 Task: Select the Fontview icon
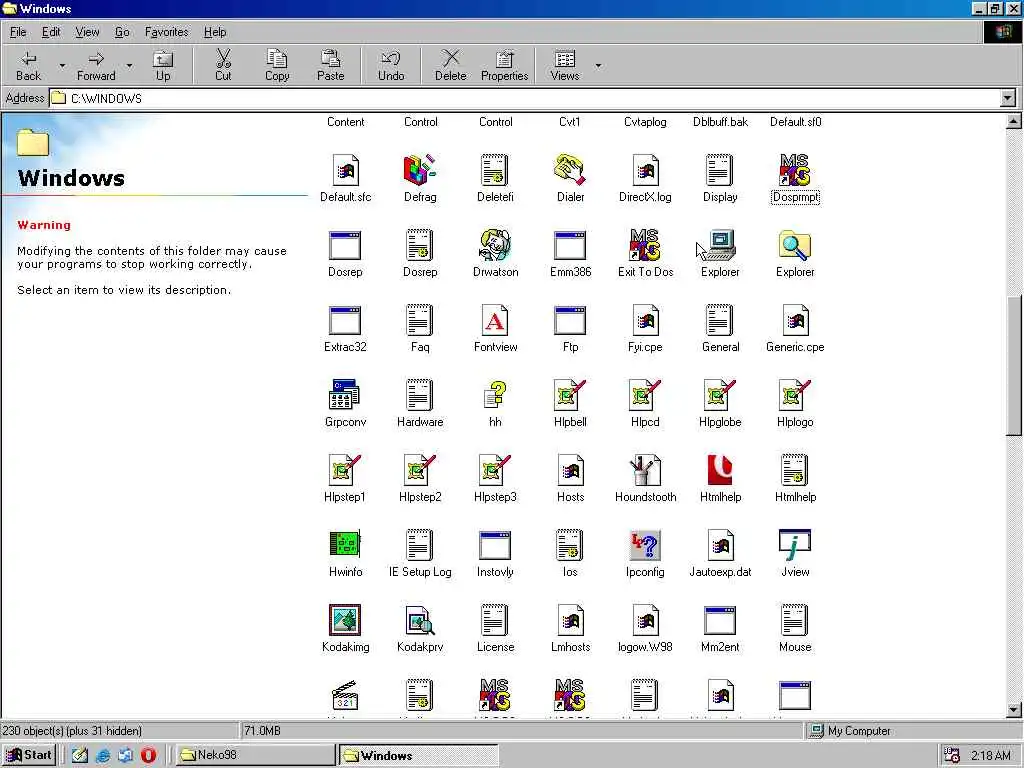click(x=495, y=320)
